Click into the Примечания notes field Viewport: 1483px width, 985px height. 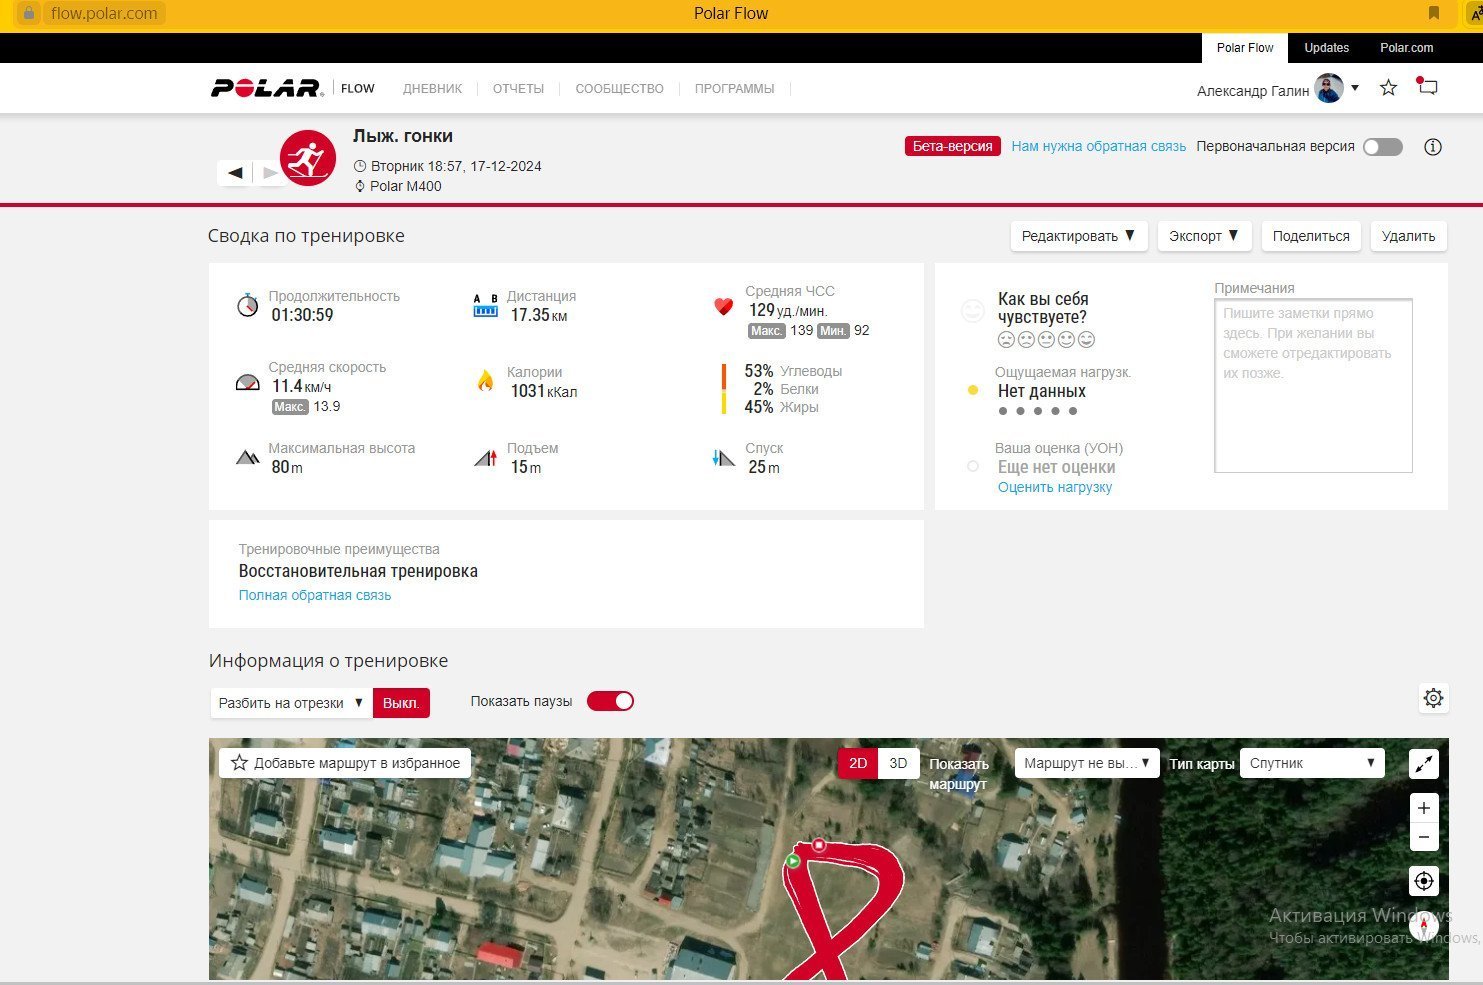pyautogui.click(x=1313, y=385)
